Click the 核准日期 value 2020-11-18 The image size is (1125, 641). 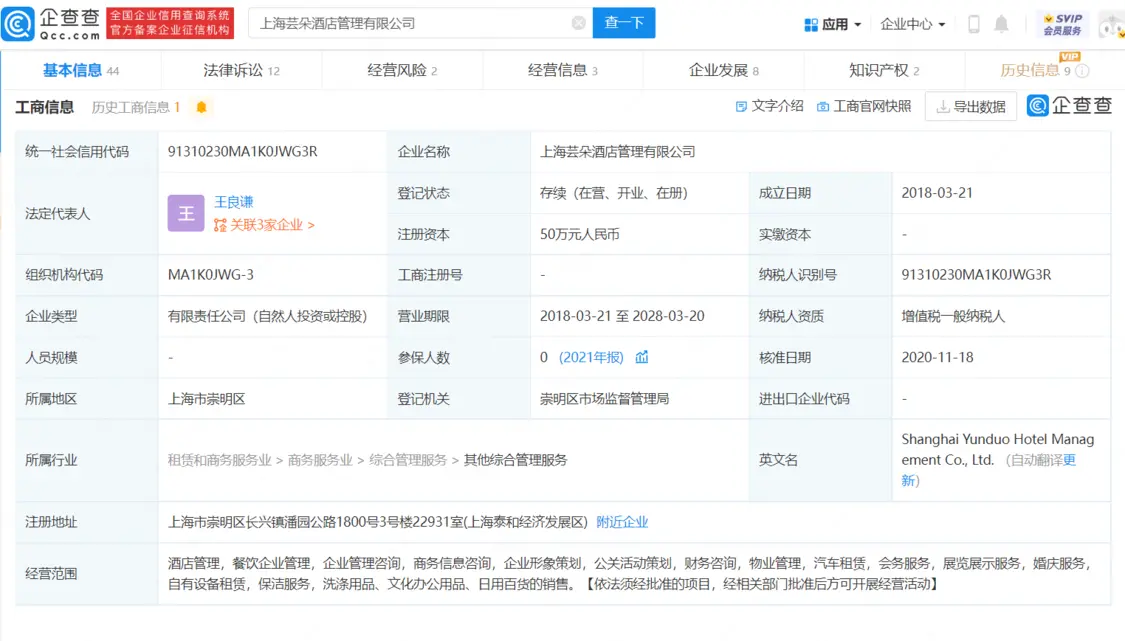(x=937, y=357)
